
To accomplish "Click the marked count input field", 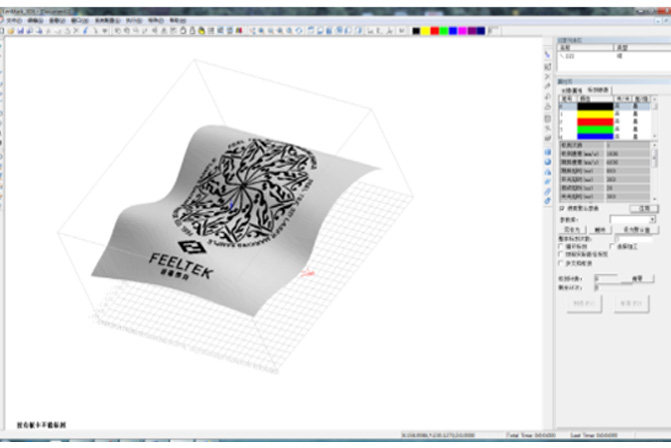I will point(606,279).
